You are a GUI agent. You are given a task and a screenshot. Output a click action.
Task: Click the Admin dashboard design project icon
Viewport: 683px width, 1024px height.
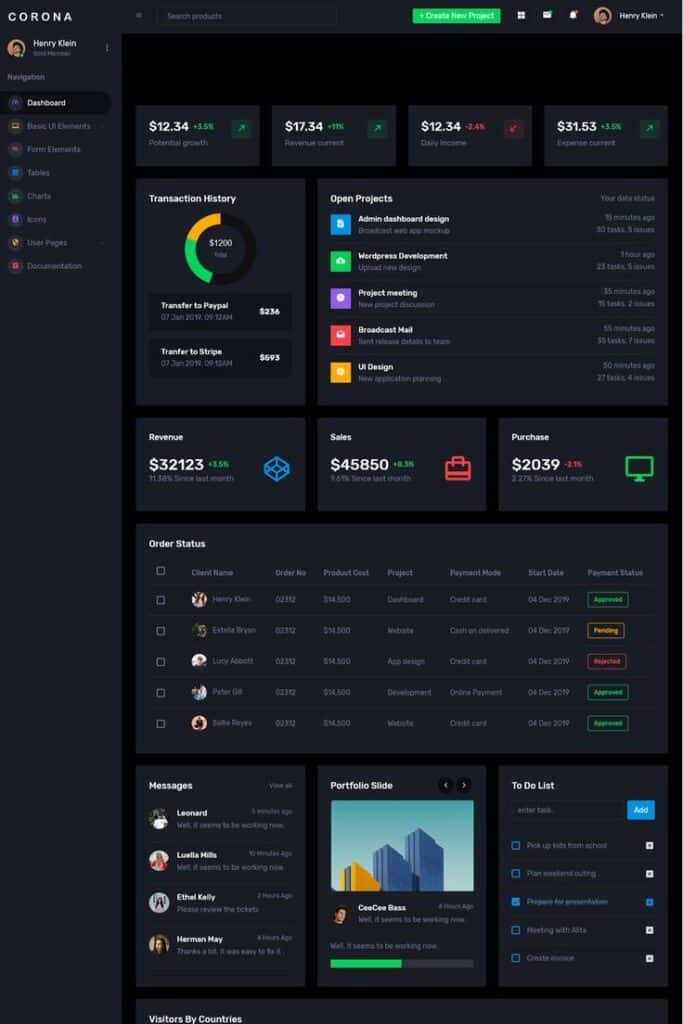340,224
